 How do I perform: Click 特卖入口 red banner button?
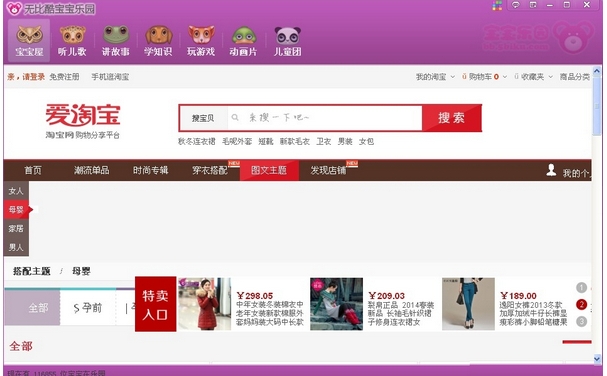click(x=155, y=304)
